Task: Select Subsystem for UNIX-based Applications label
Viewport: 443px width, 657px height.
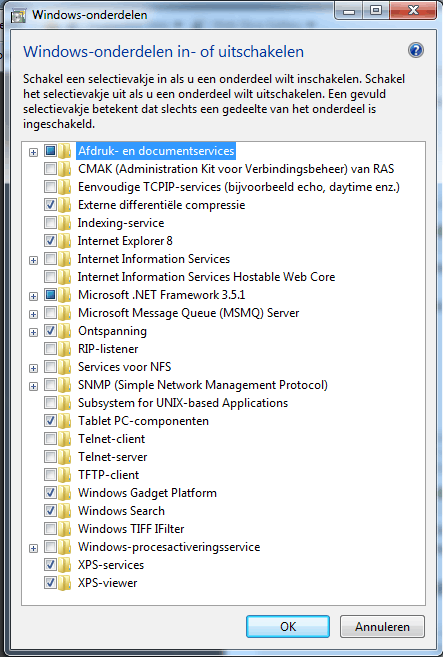Action: tap(183, 403)
